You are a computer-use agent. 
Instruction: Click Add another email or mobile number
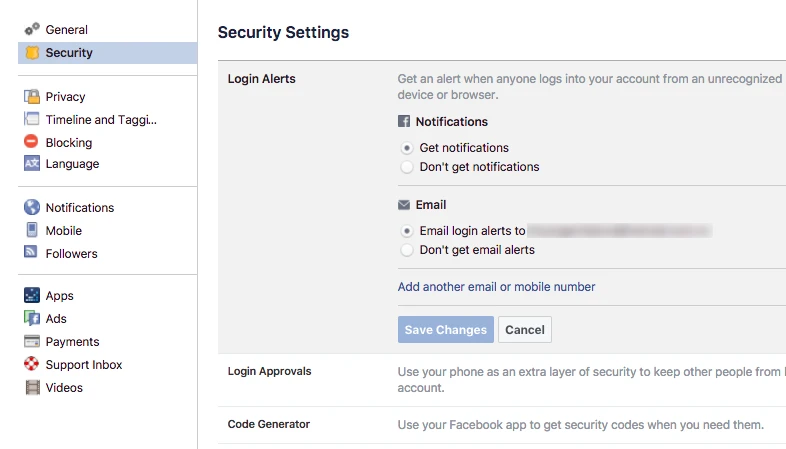[x=496, y=287]
